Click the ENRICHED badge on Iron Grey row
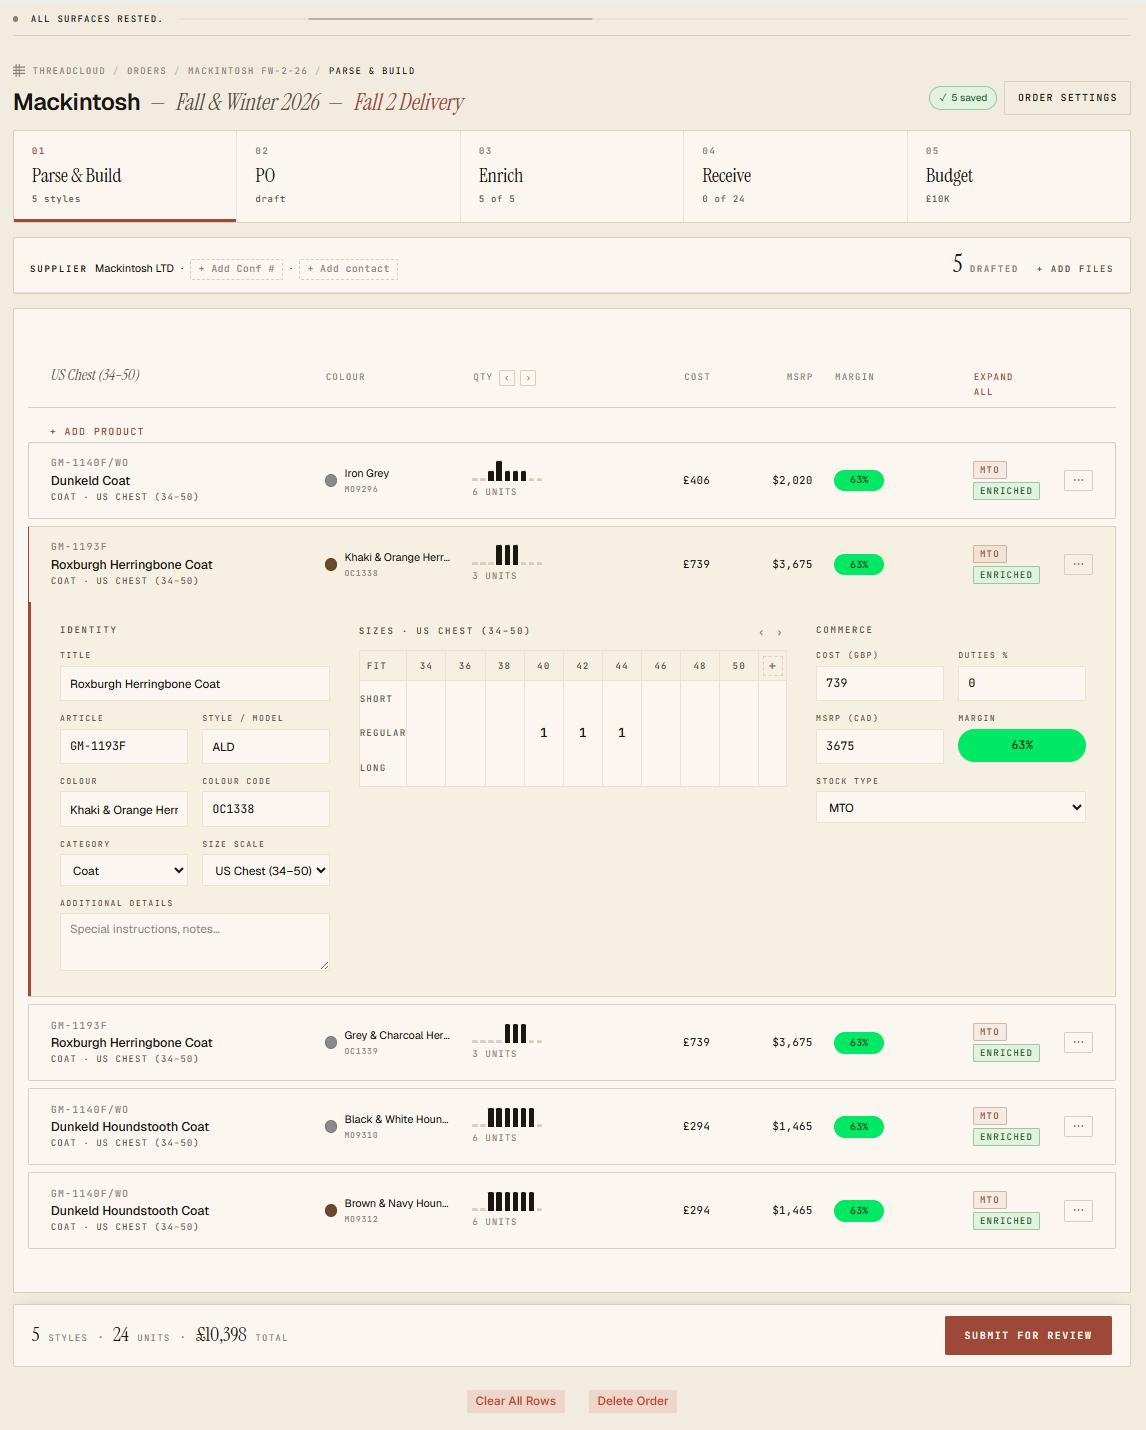Screen dimensions: 1146x1430 click(1006, 491)
